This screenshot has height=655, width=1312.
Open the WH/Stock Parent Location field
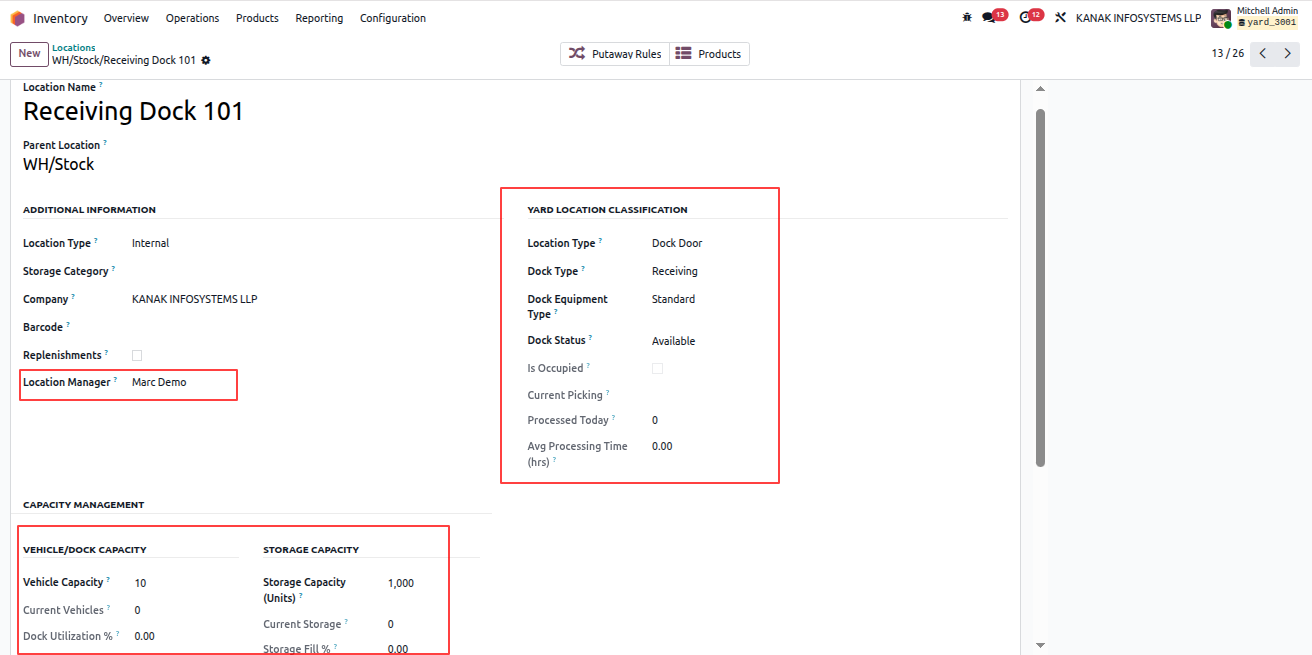(59, 164)
